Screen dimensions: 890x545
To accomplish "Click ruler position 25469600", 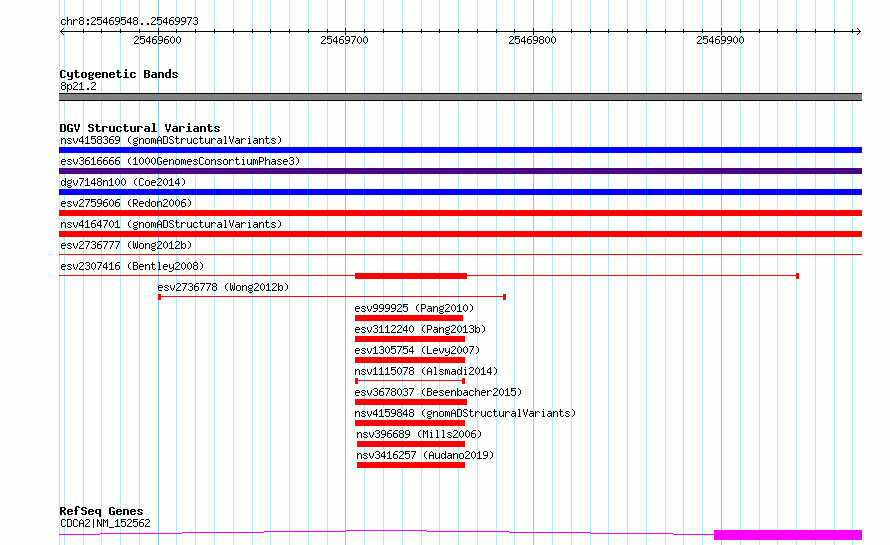I will (x=157, y=40).
